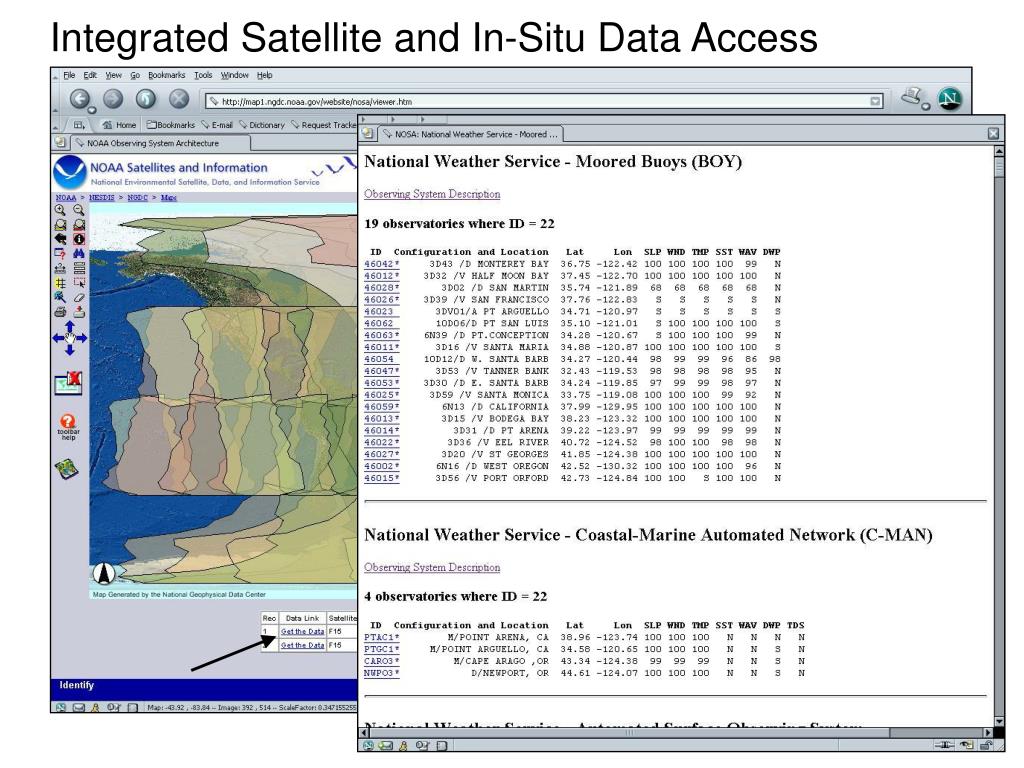This screenshot has width=1024, height=768.
Task: Click the browser Back button
Action: [x=80, y=99]
